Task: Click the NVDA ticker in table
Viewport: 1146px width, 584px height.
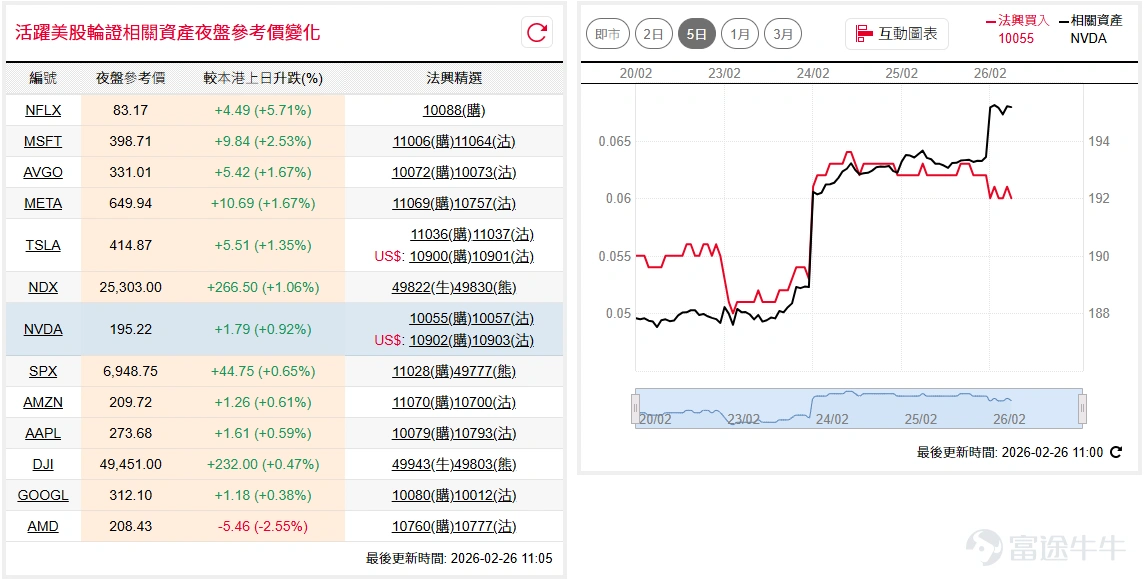Action: [43, 329]
